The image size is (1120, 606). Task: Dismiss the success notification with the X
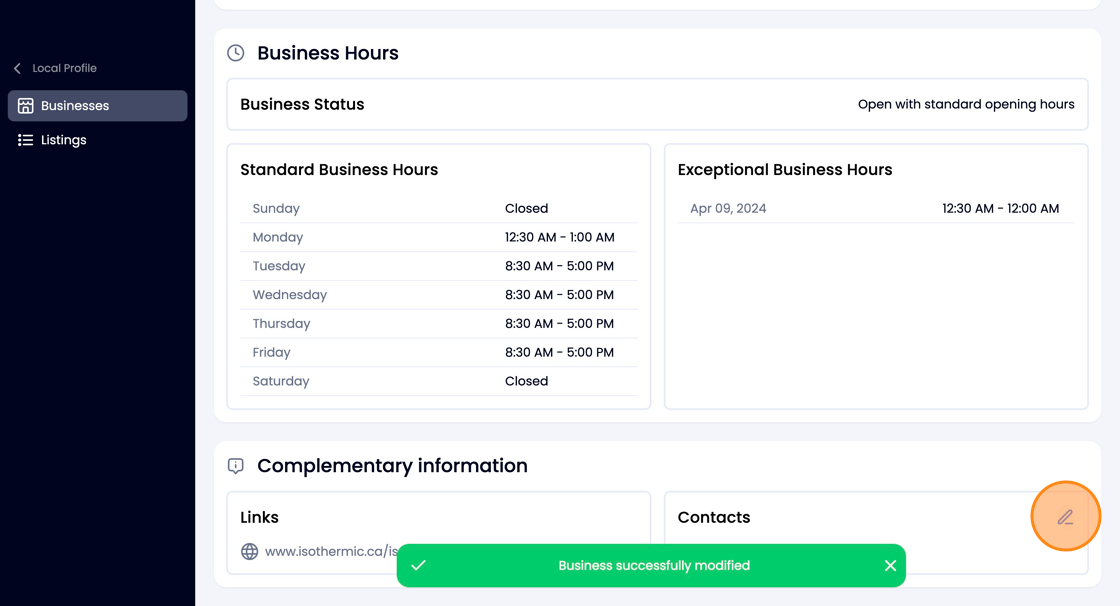click(890, 565)
